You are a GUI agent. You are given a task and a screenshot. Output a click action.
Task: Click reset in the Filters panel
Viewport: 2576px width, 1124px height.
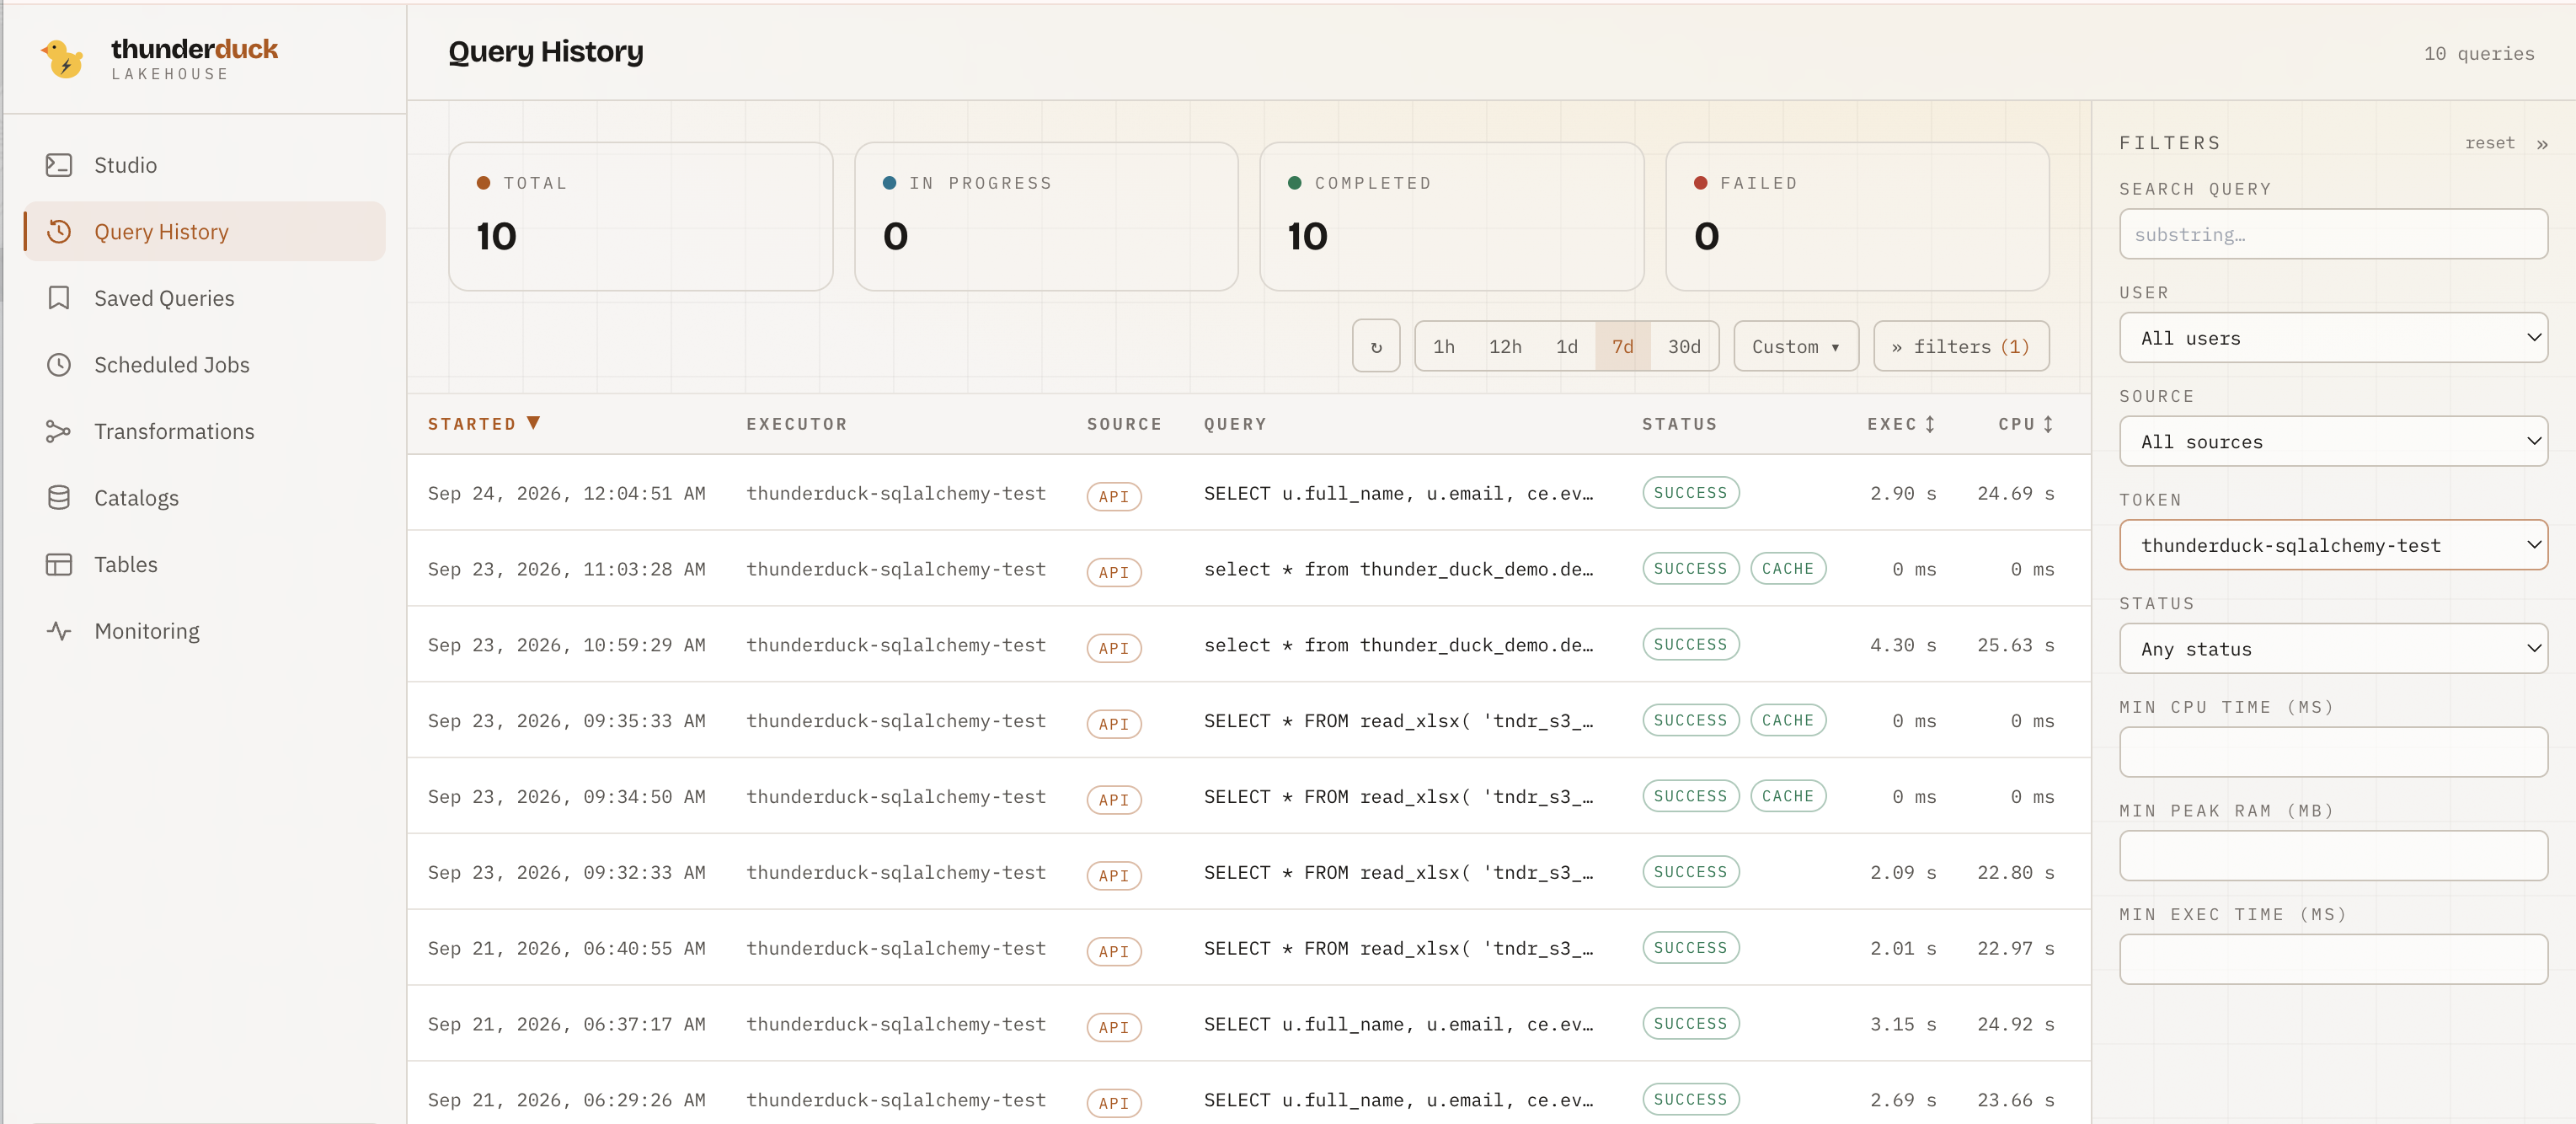click(x=2489, y=143)
